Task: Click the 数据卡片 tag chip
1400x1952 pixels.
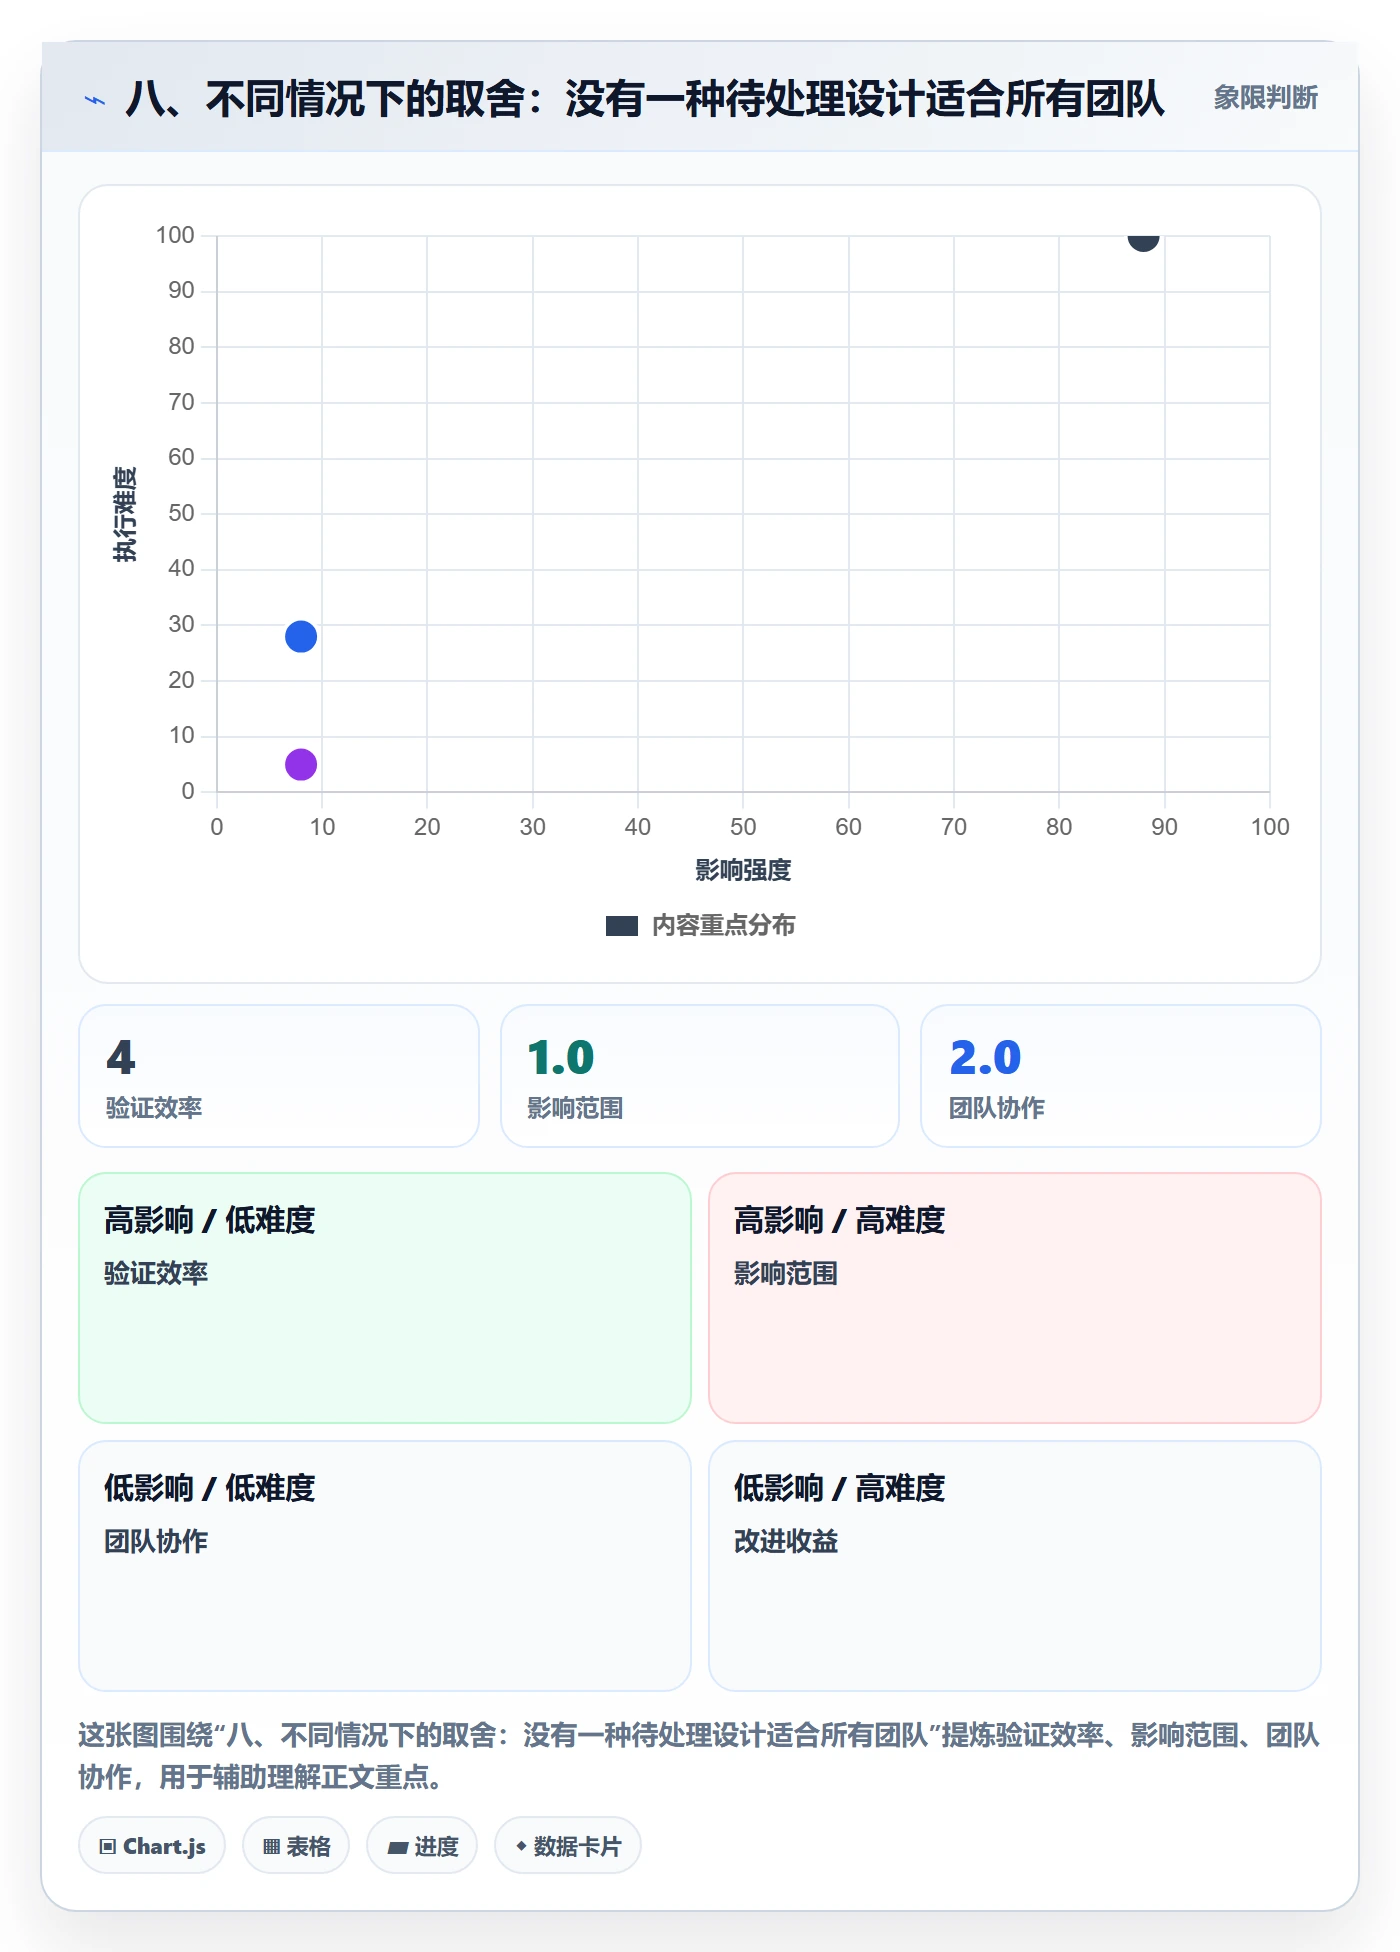Action: [568, 1845]
